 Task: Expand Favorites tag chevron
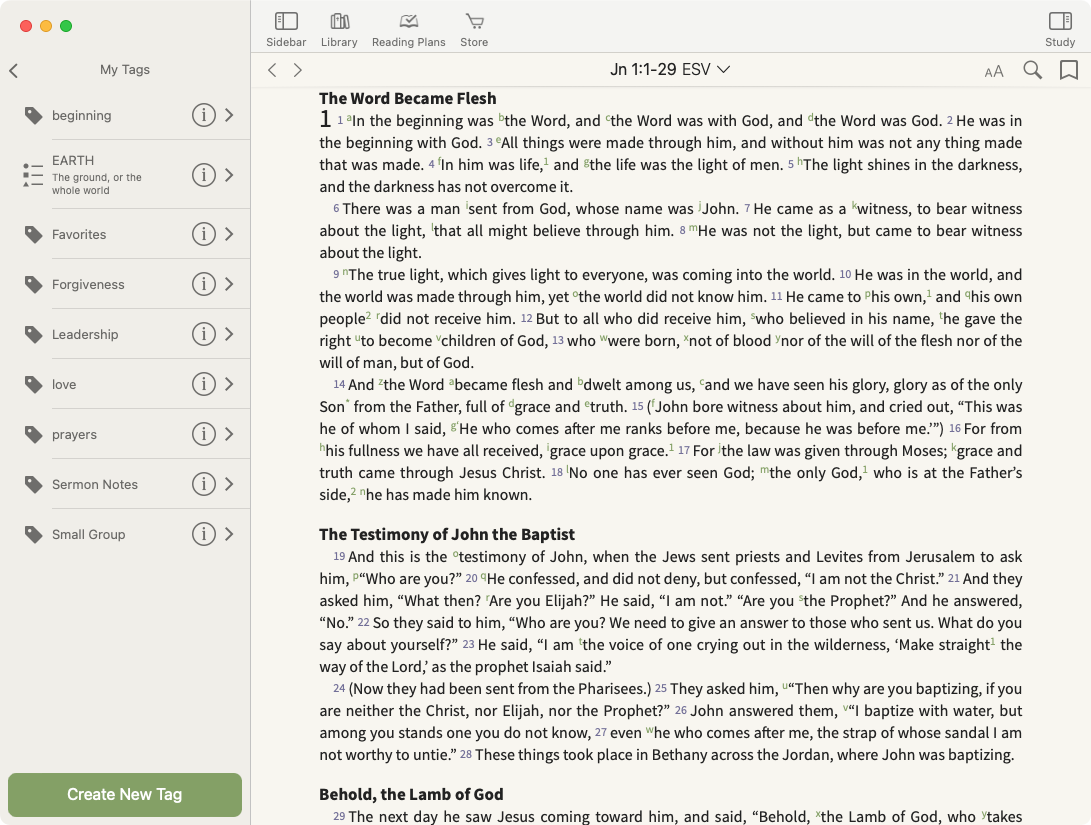coord(230,234)
